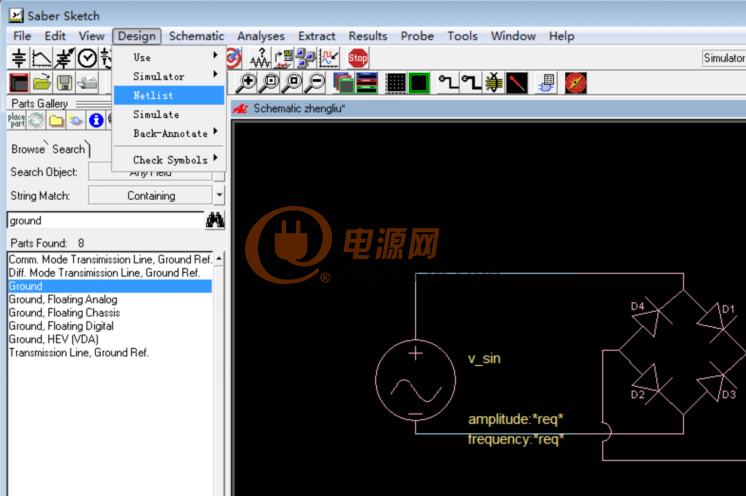Select 'Comm. Mode Transimission Line, Ground Ref.'
Viewport: 746px width, 496px height.
pyautogui.click(x=110, y=259)
